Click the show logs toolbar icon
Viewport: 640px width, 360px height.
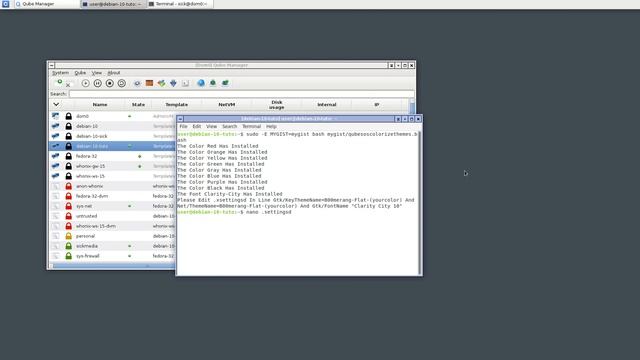point(185,83)
